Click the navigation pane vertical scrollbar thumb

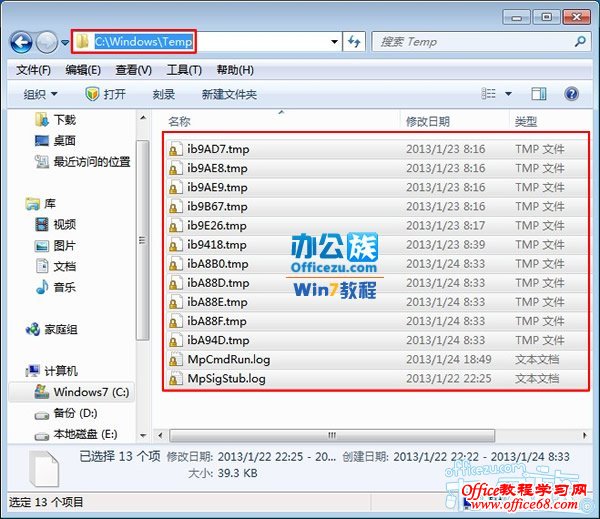pos(143,240)
